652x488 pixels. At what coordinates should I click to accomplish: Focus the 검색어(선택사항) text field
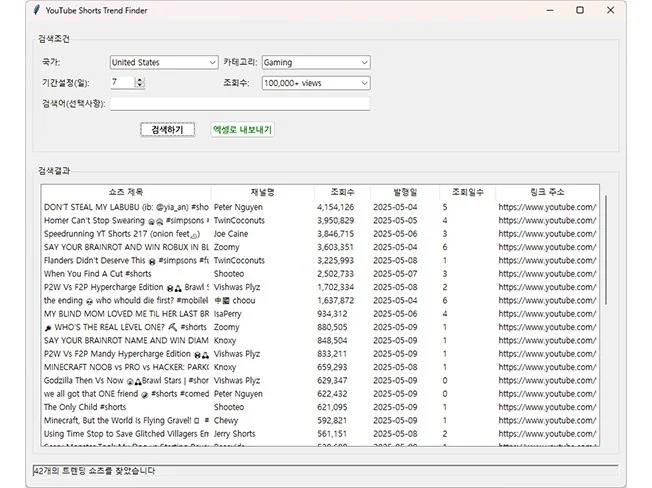[x=239, y=103]
